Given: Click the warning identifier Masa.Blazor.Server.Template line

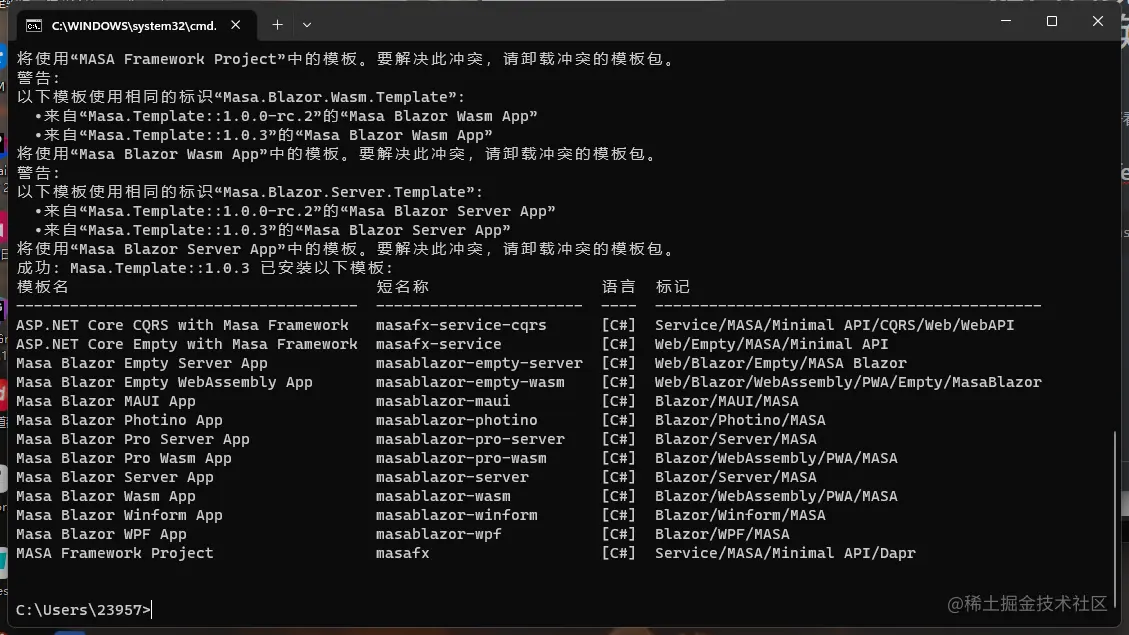Looking at the screenshot, I should pos(250,192).
